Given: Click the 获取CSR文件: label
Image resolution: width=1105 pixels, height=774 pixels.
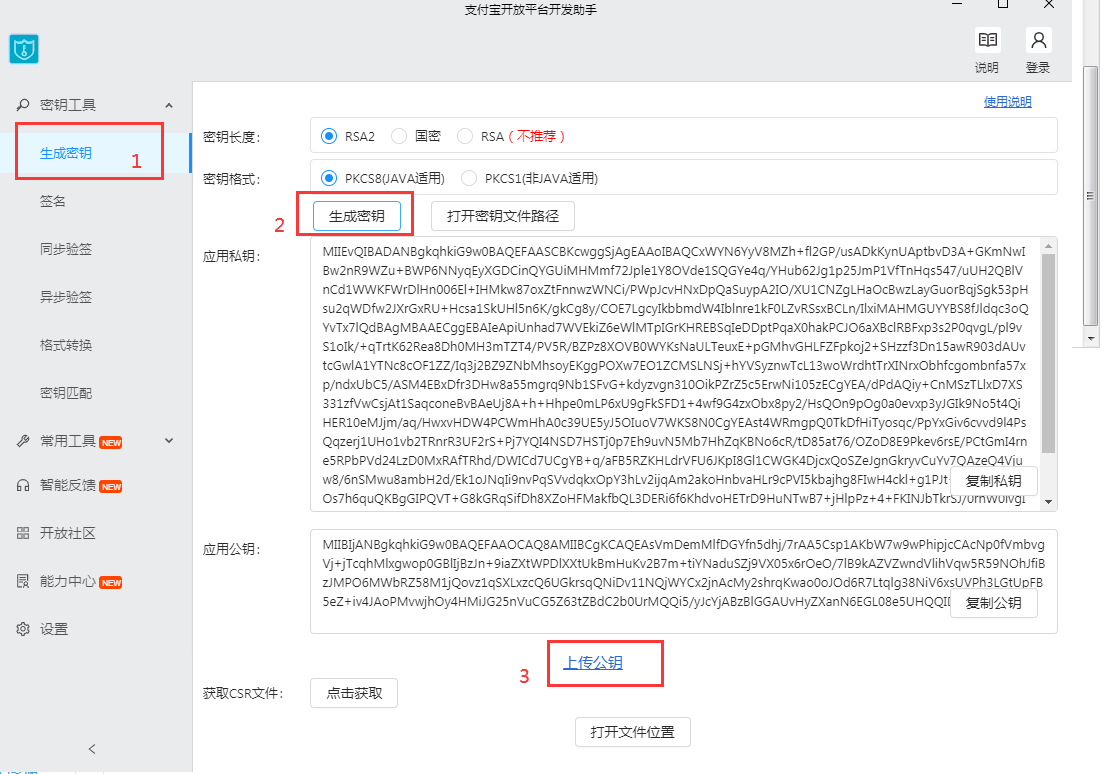Looking at the screenshot, I should tap(243, 694).
